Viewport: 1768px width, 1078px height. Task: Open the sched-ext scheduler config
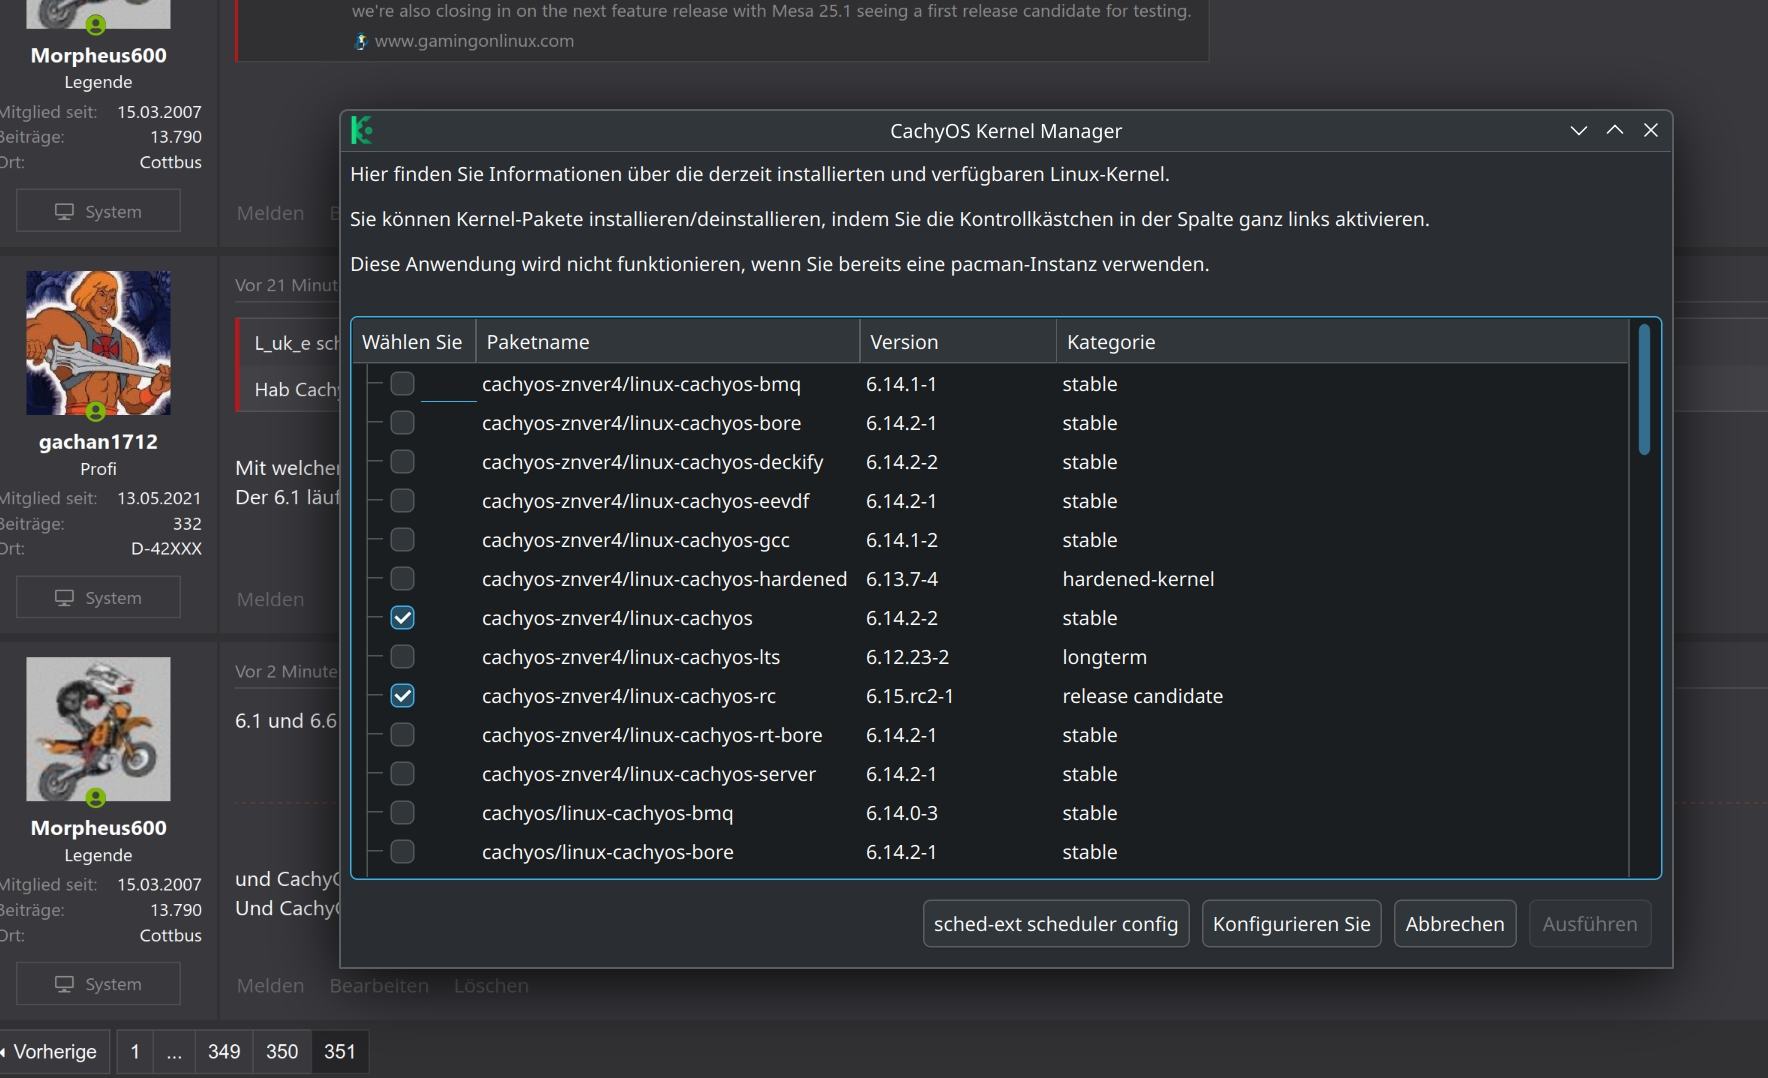pos(1056,924)
